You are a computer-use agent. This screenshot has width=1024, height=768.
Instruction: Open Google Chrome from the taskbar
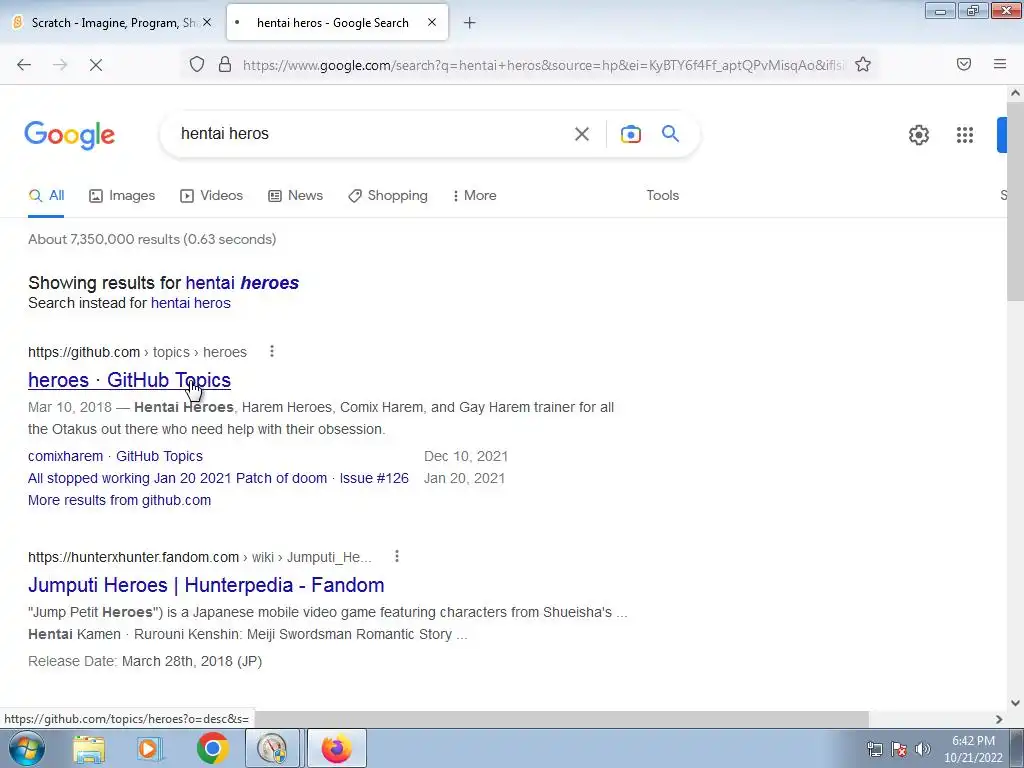coord(212,748)
